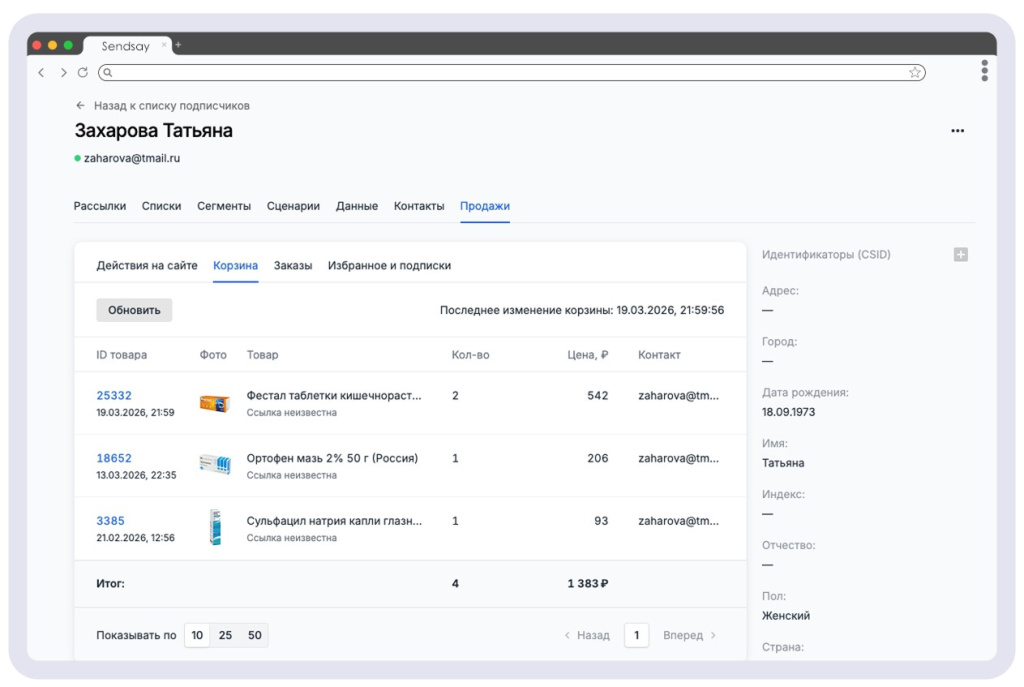Viewport: 1024px width, 687px height.
Task: Click the Вперед pagination button
Action: 690,635
